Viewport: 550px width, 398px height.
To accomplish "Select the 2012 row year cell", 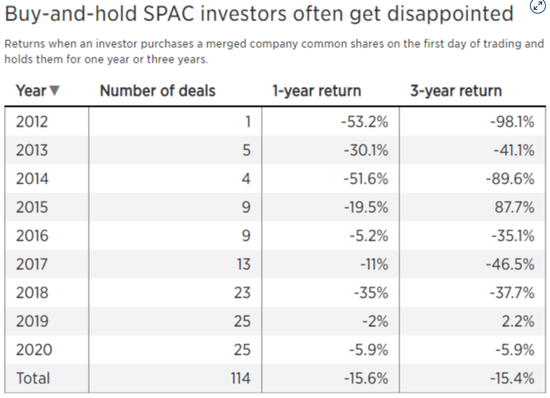I will [x=32, y=122].
